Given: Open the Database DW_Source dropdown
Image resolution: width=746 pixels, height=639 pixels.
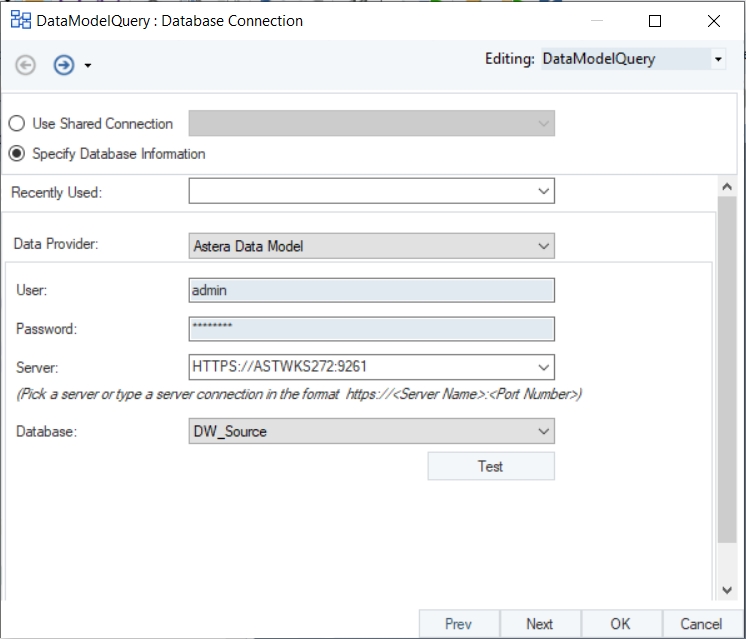Looking at the screenshot, I should [x=543, y=432].
